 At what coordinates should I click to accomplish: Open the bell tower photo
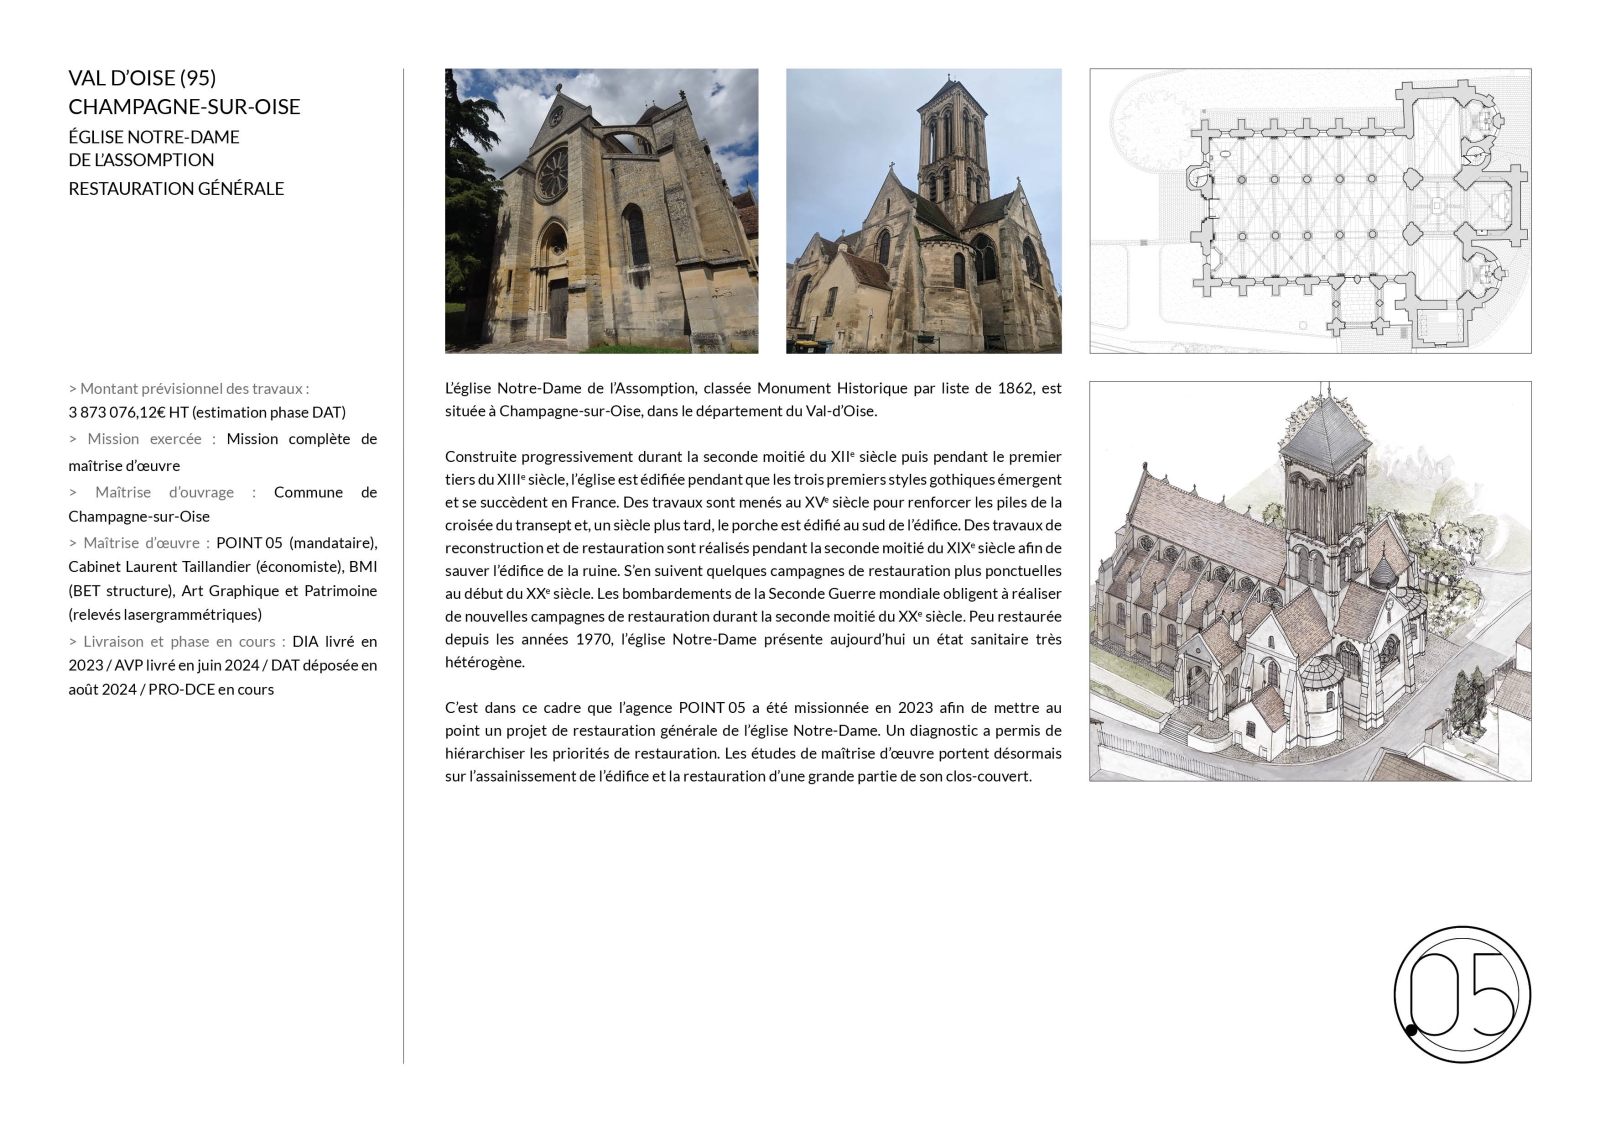pyautogui.click(x=923, y=211)
